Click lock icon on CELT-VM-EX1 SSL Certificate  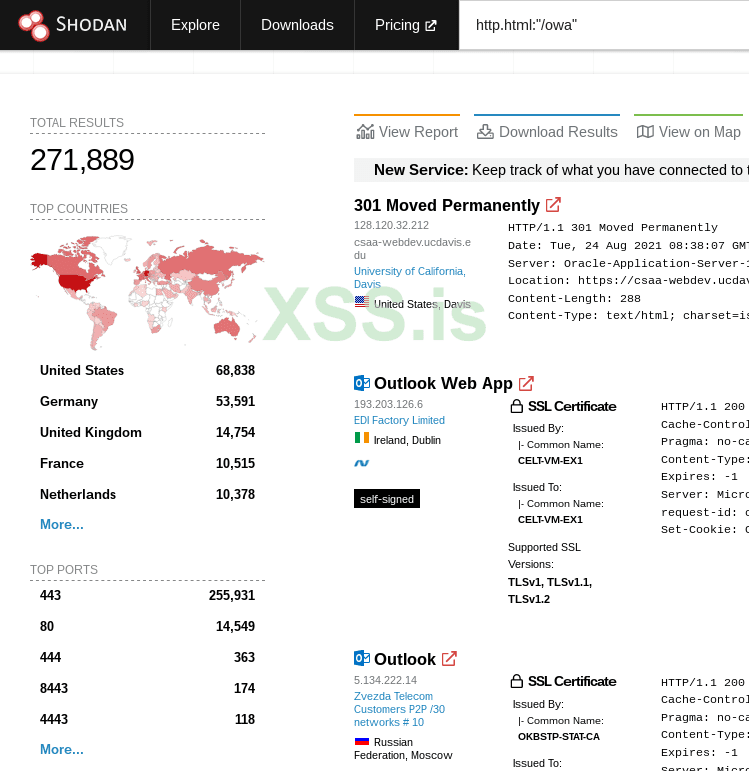pyautogui.click(x=516, y=406)
